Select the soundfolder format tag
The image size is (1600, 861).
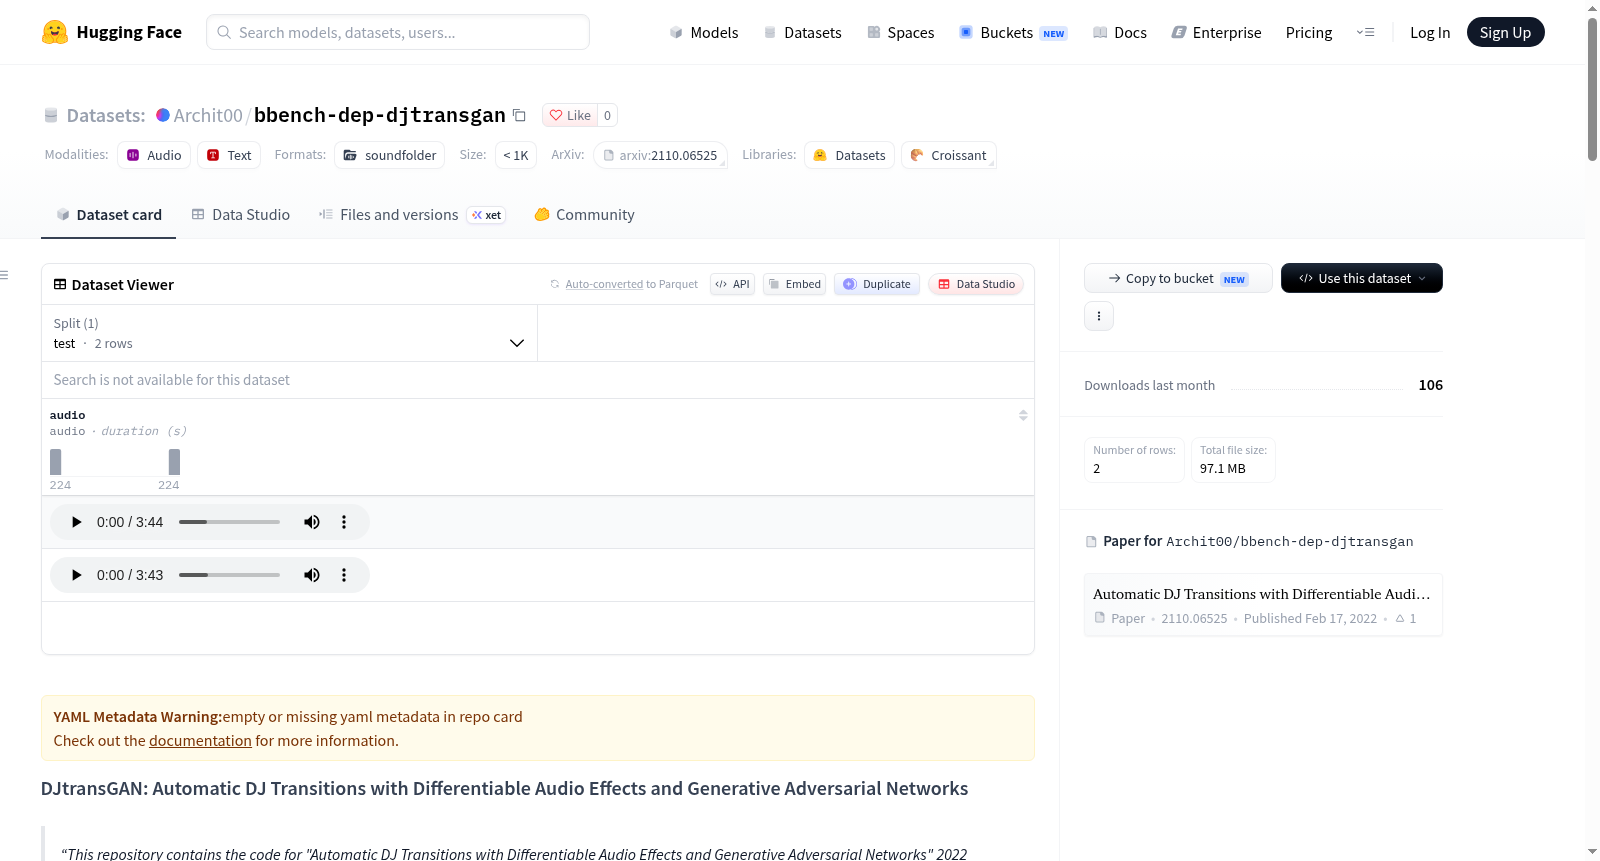click(390, 155)
